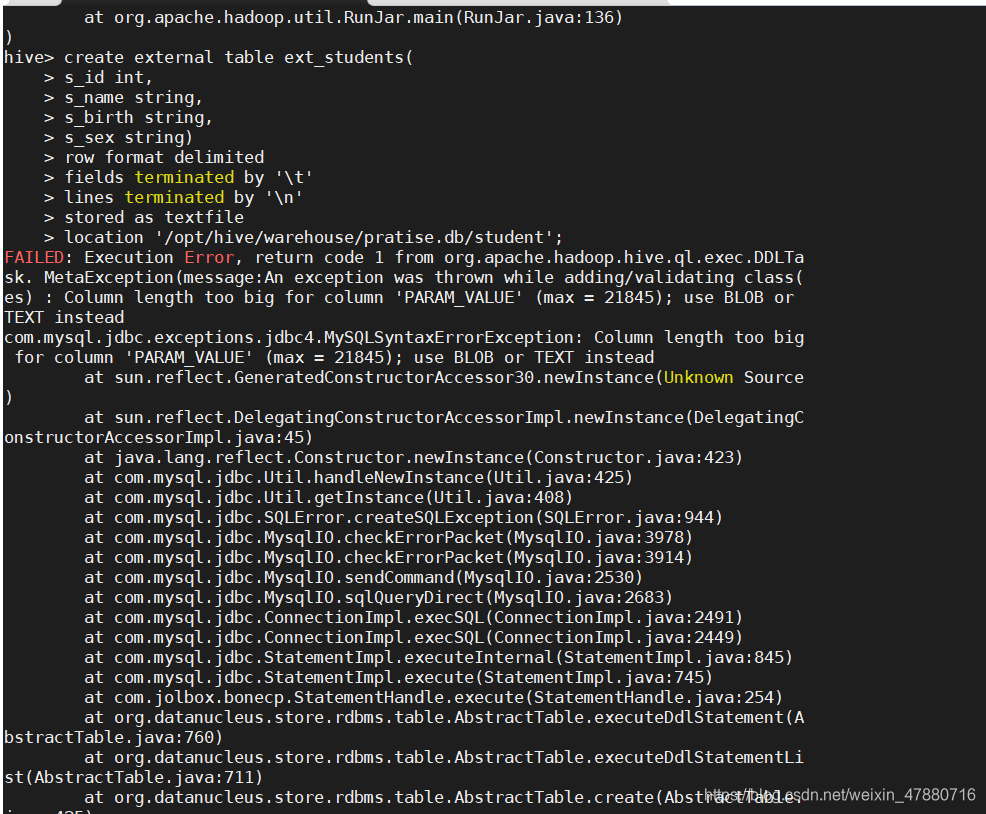
Task: Click the RunJar.java:136 stack trace line
Action: 353,18
